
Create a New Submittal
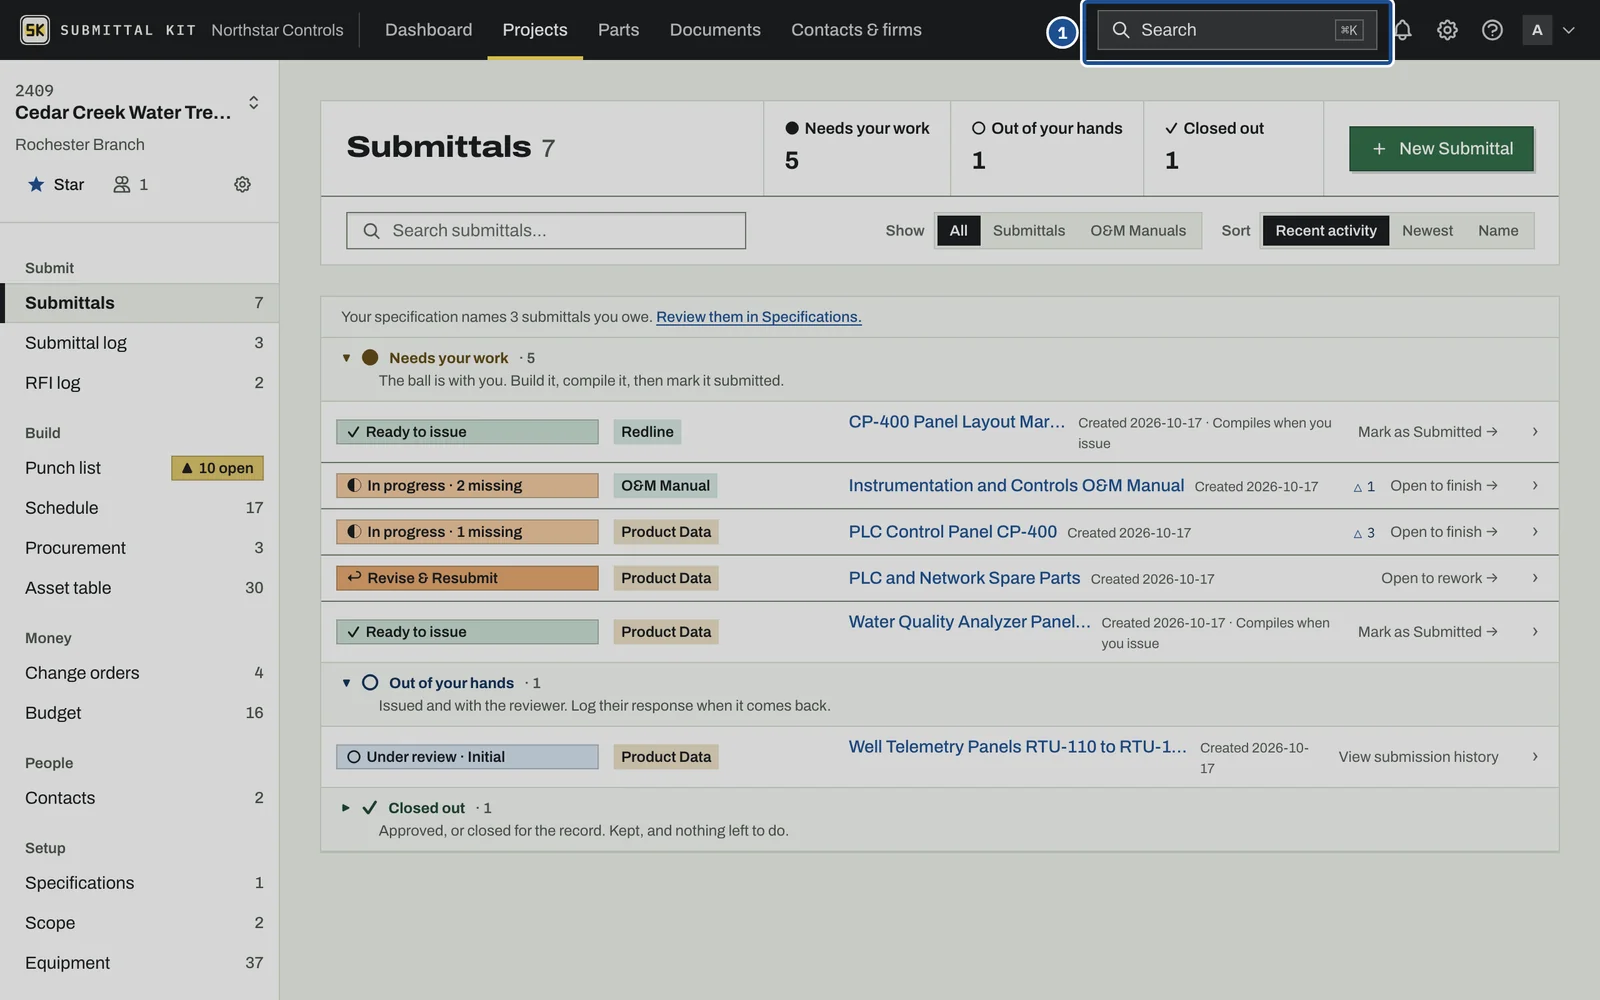(1441, 149)
